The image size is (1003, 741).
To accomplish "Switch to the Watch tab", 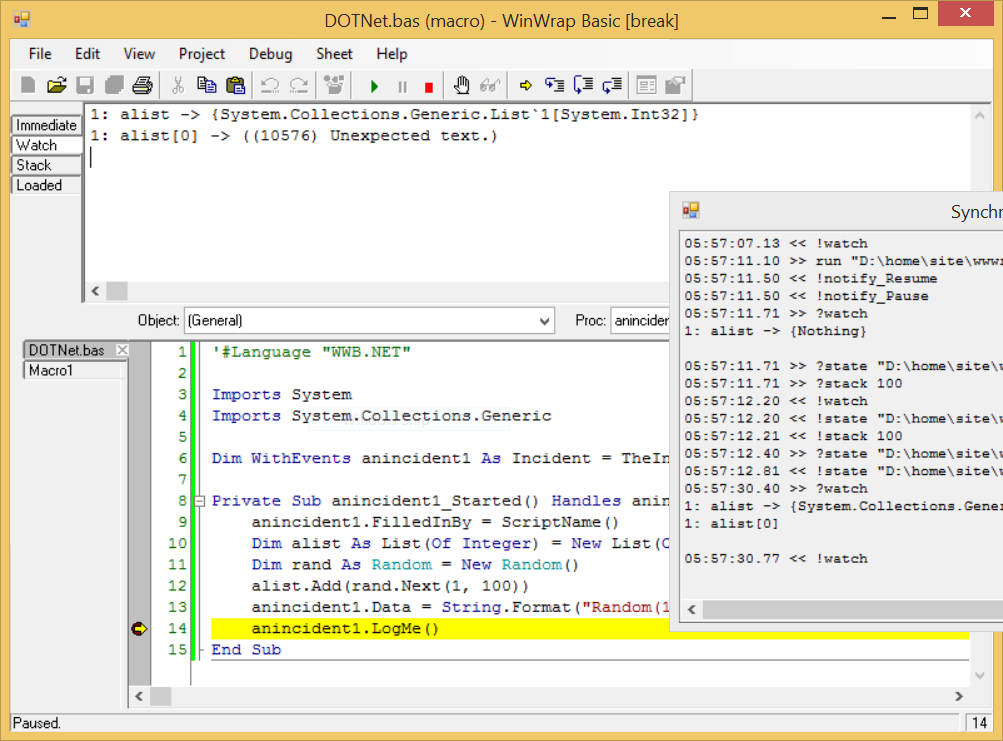I will (47, 145).
